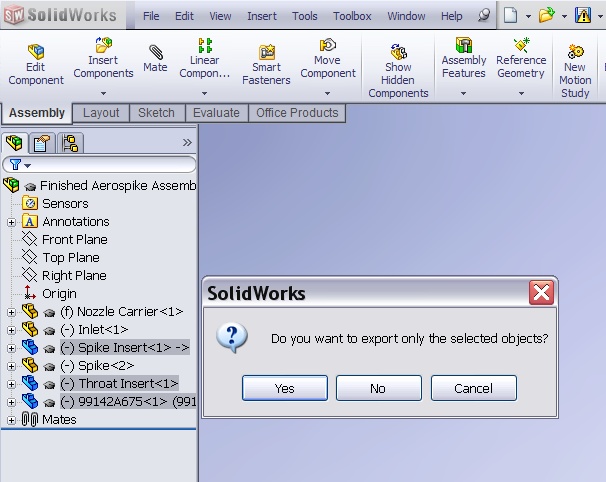Expand the Mates node
Viewport: 606px width, 482px height.
click(11, 420)
